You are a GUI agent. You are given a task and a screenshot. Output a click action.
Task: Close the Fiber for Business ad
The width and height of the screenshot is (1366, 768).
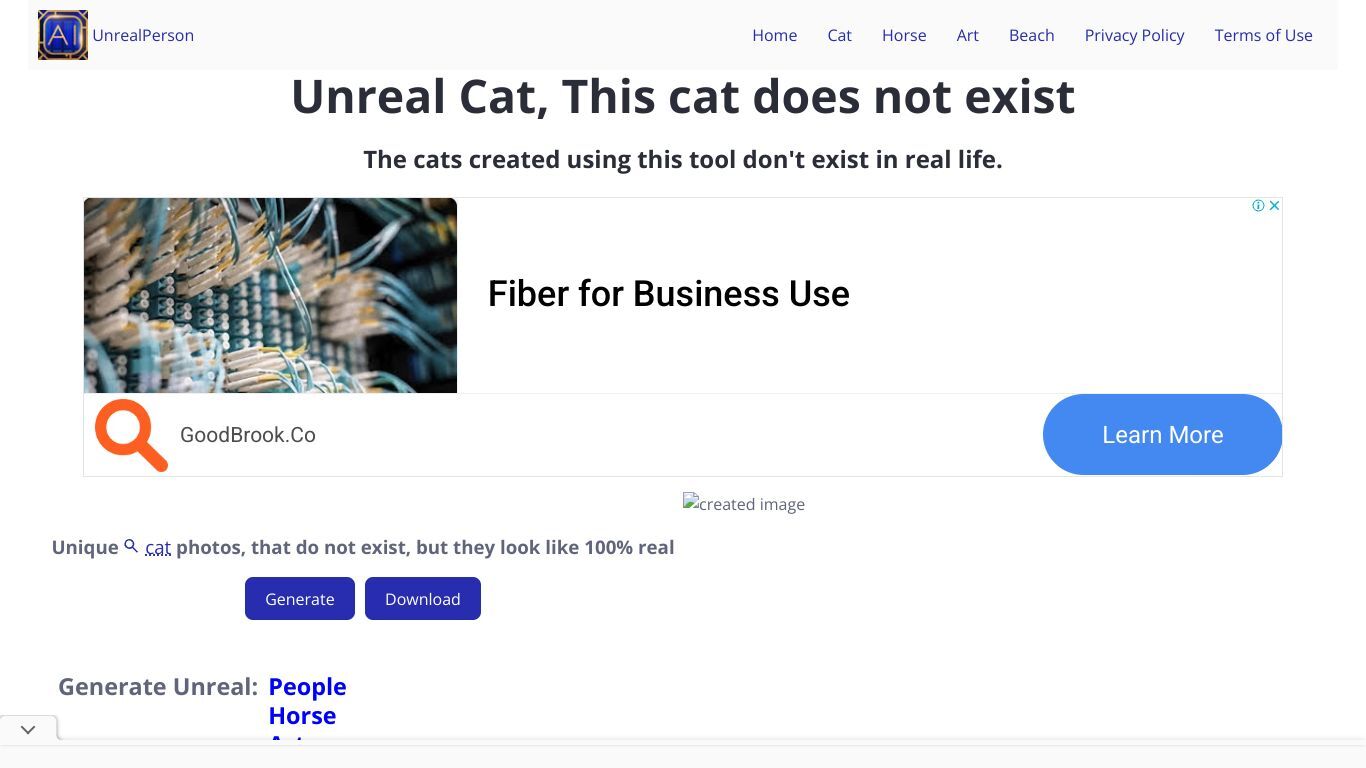pyautogui.click(x=1274, y=206)
